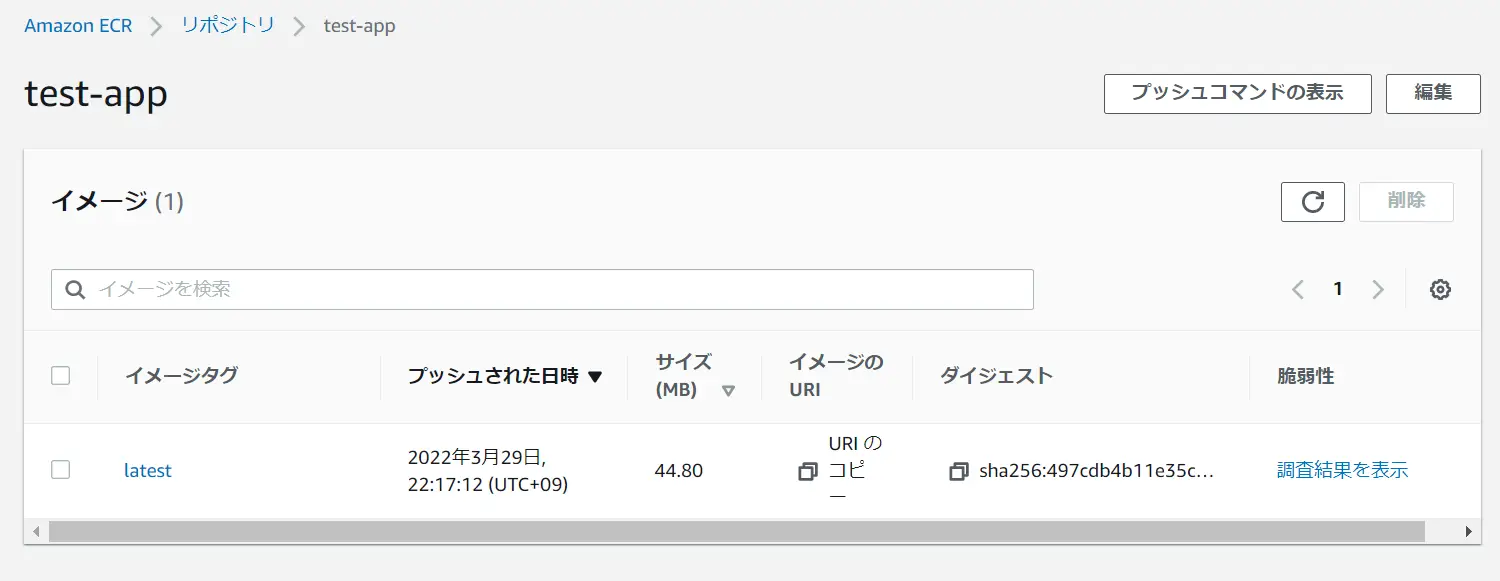The height and width of the screenshot is (581, 1500).
Task: Sort by プッシュされた日時 column arrow
Action: [x=595, y=377]
